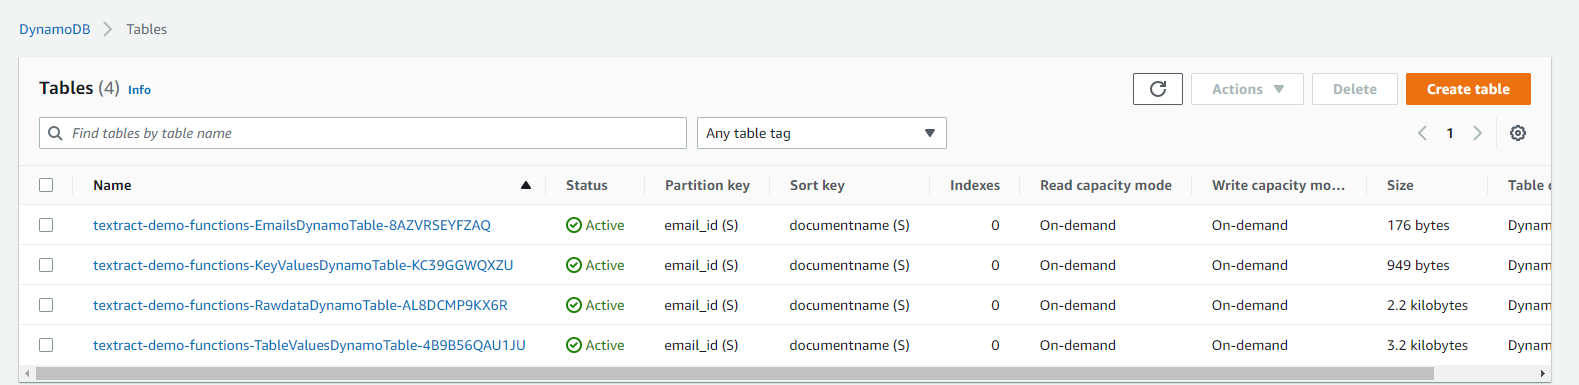This screenshot has width=1579, height=385.
Task: Check the RawdataDynamoTable row checkbox
Action: [x=46, y=305]
